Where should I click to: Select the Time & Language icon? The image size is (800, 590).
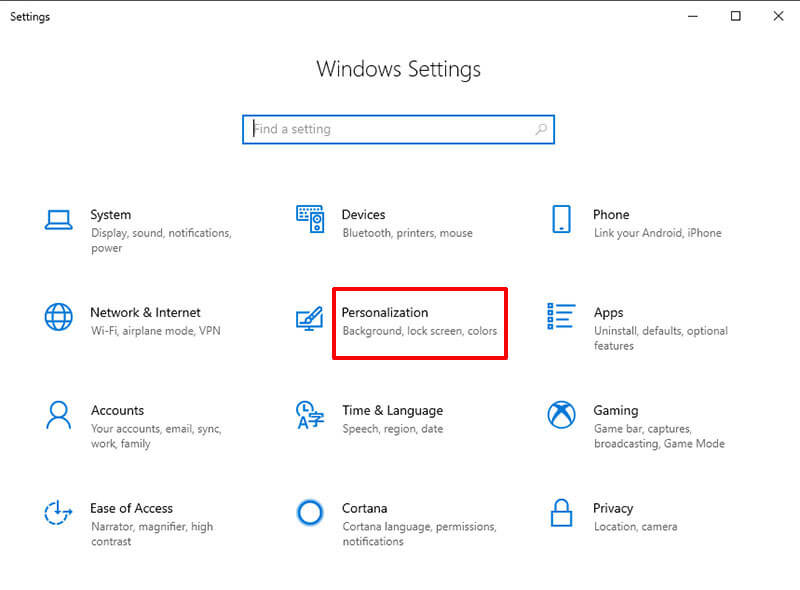[310, 415]
